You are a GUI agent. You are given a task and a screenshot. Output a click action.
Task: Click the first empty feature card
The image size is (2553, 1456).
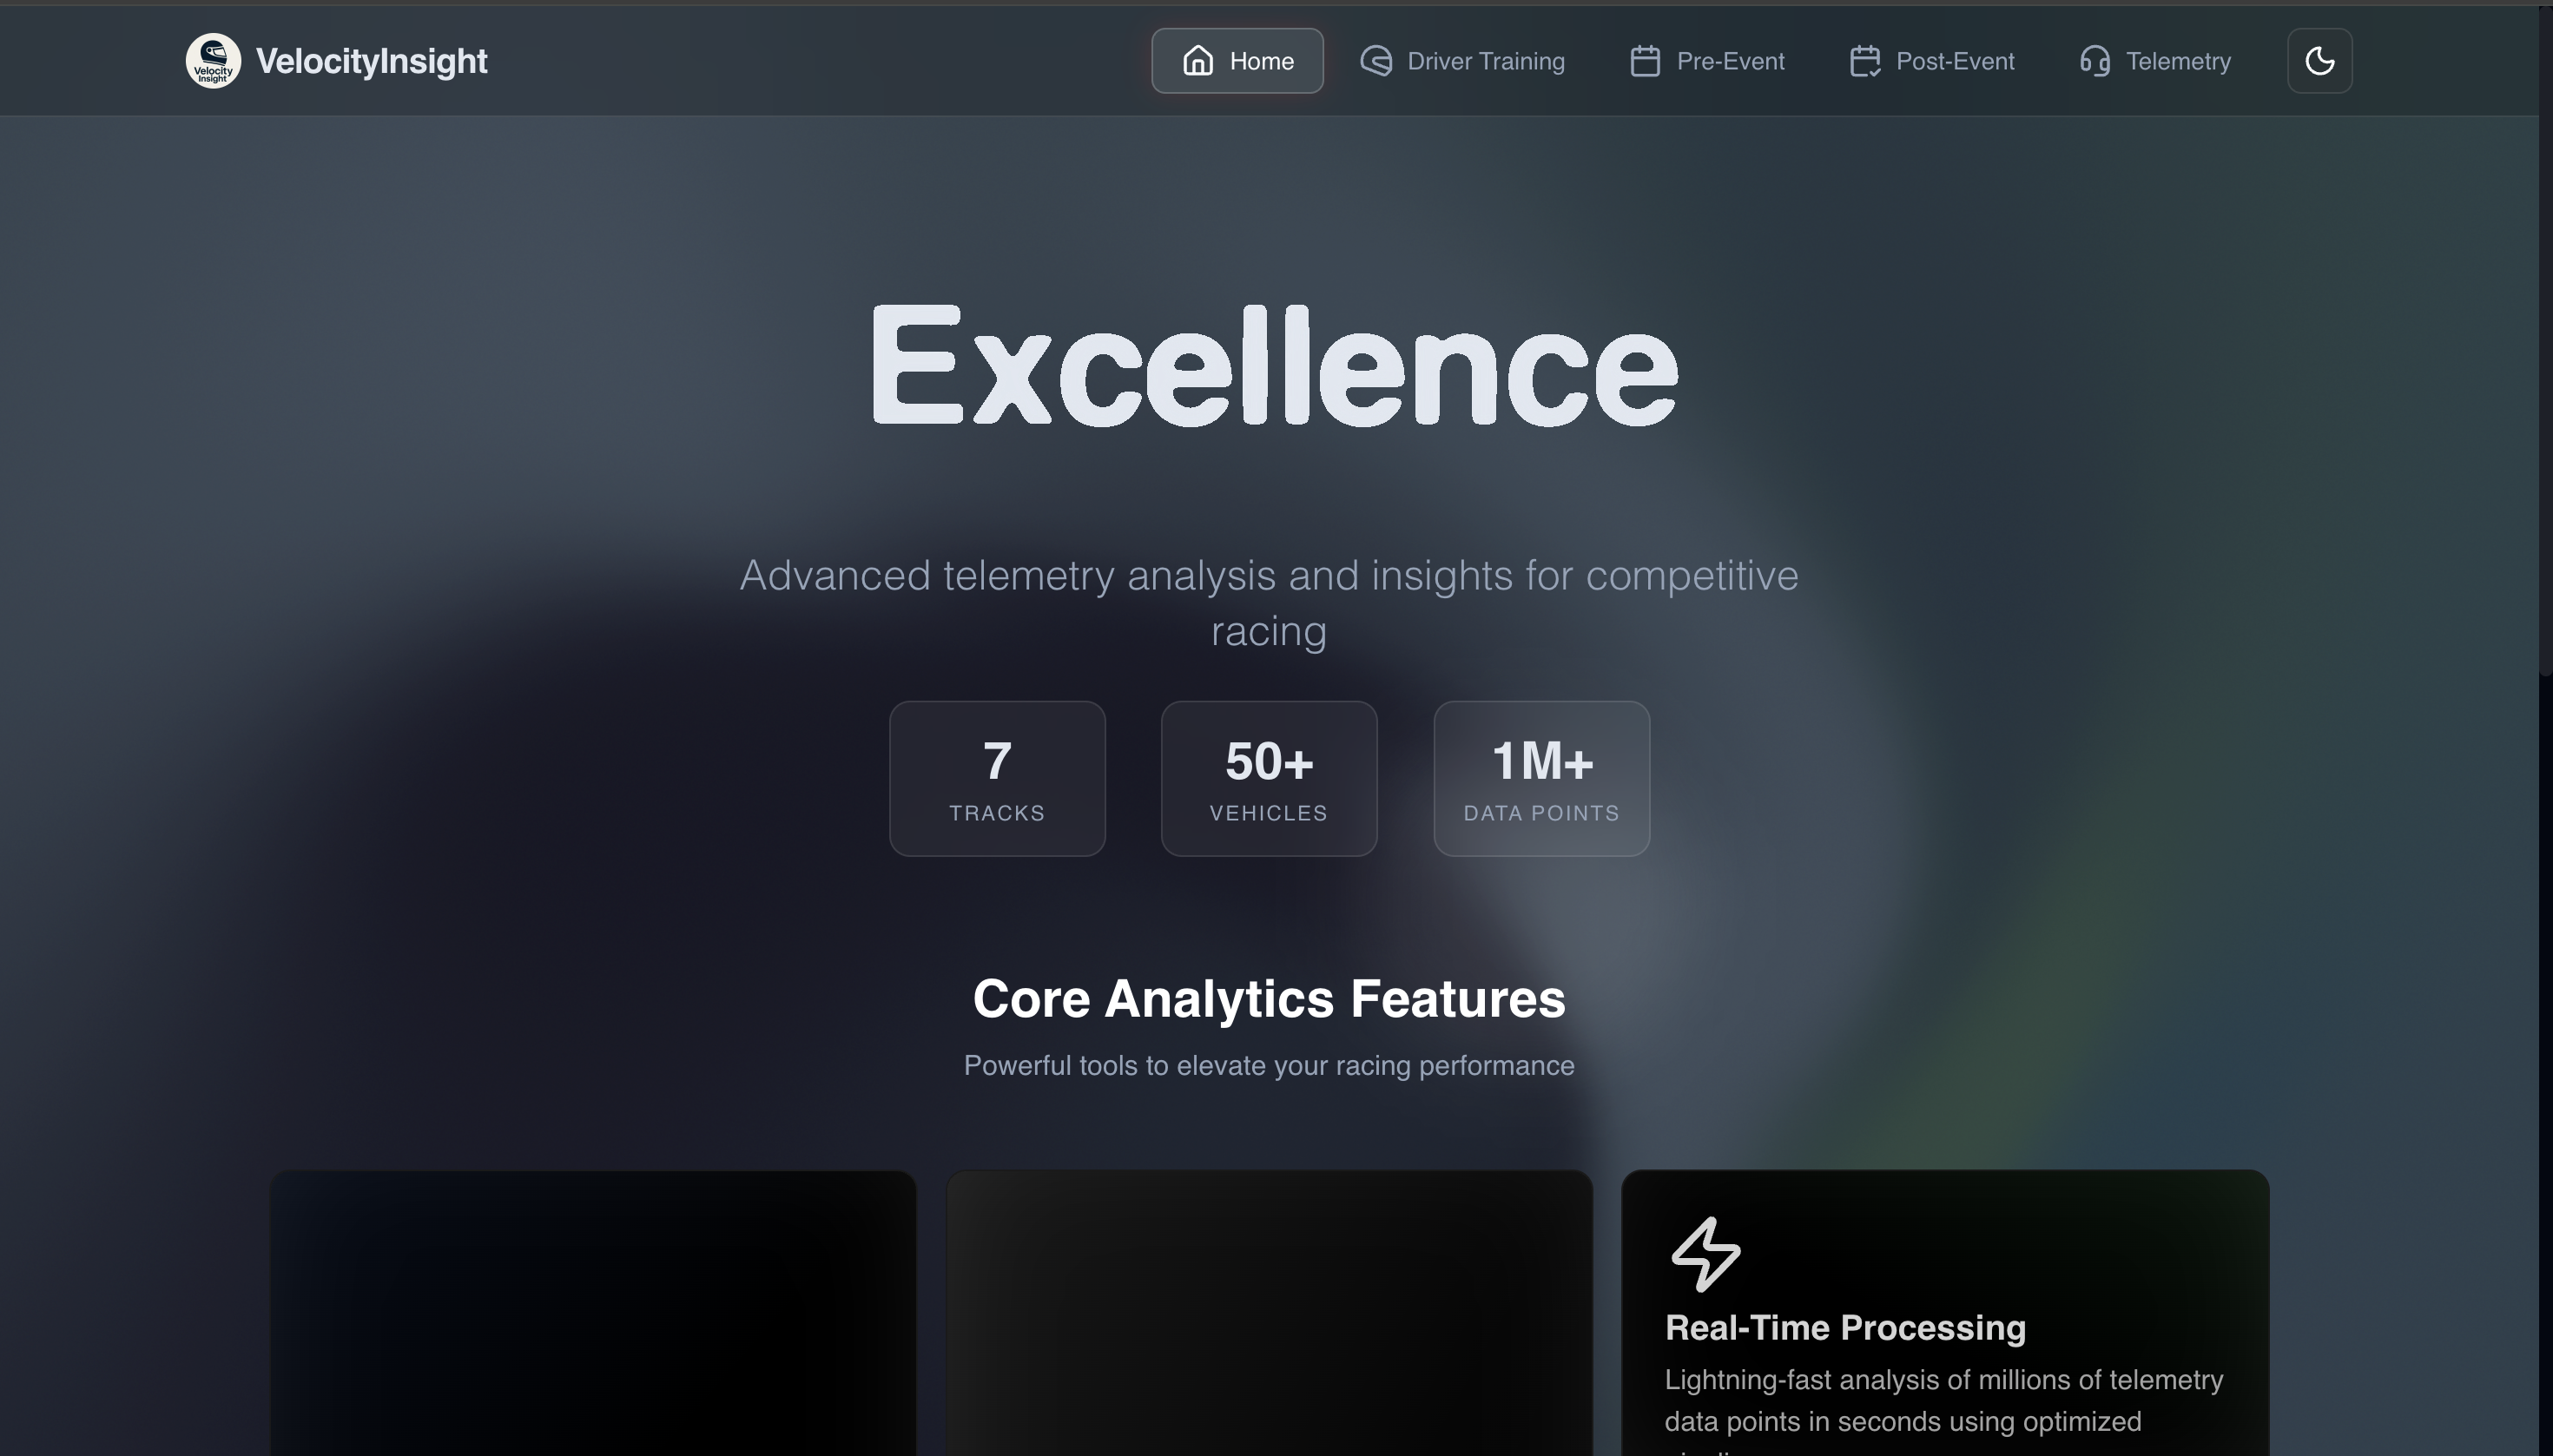pyautogui.click(x=592, y=1312)
